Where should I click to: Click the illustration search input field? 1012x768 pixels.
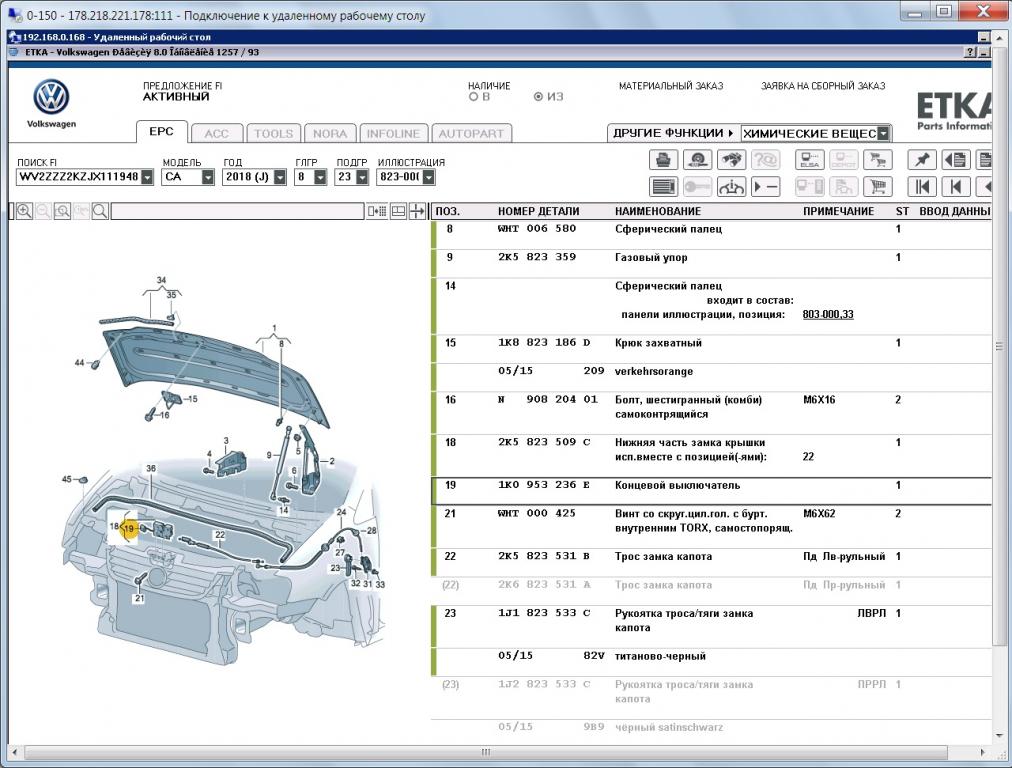click(x=238, y=211)
